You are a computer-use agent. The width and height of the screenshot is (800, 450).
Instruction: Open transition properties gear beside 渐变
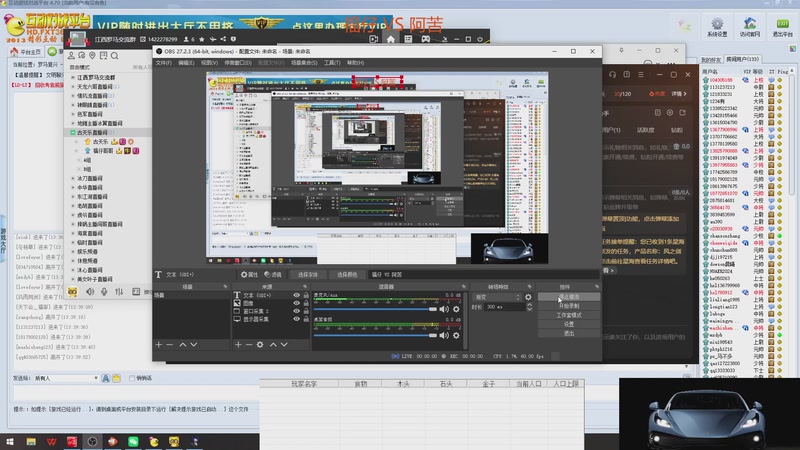(528, 297)
